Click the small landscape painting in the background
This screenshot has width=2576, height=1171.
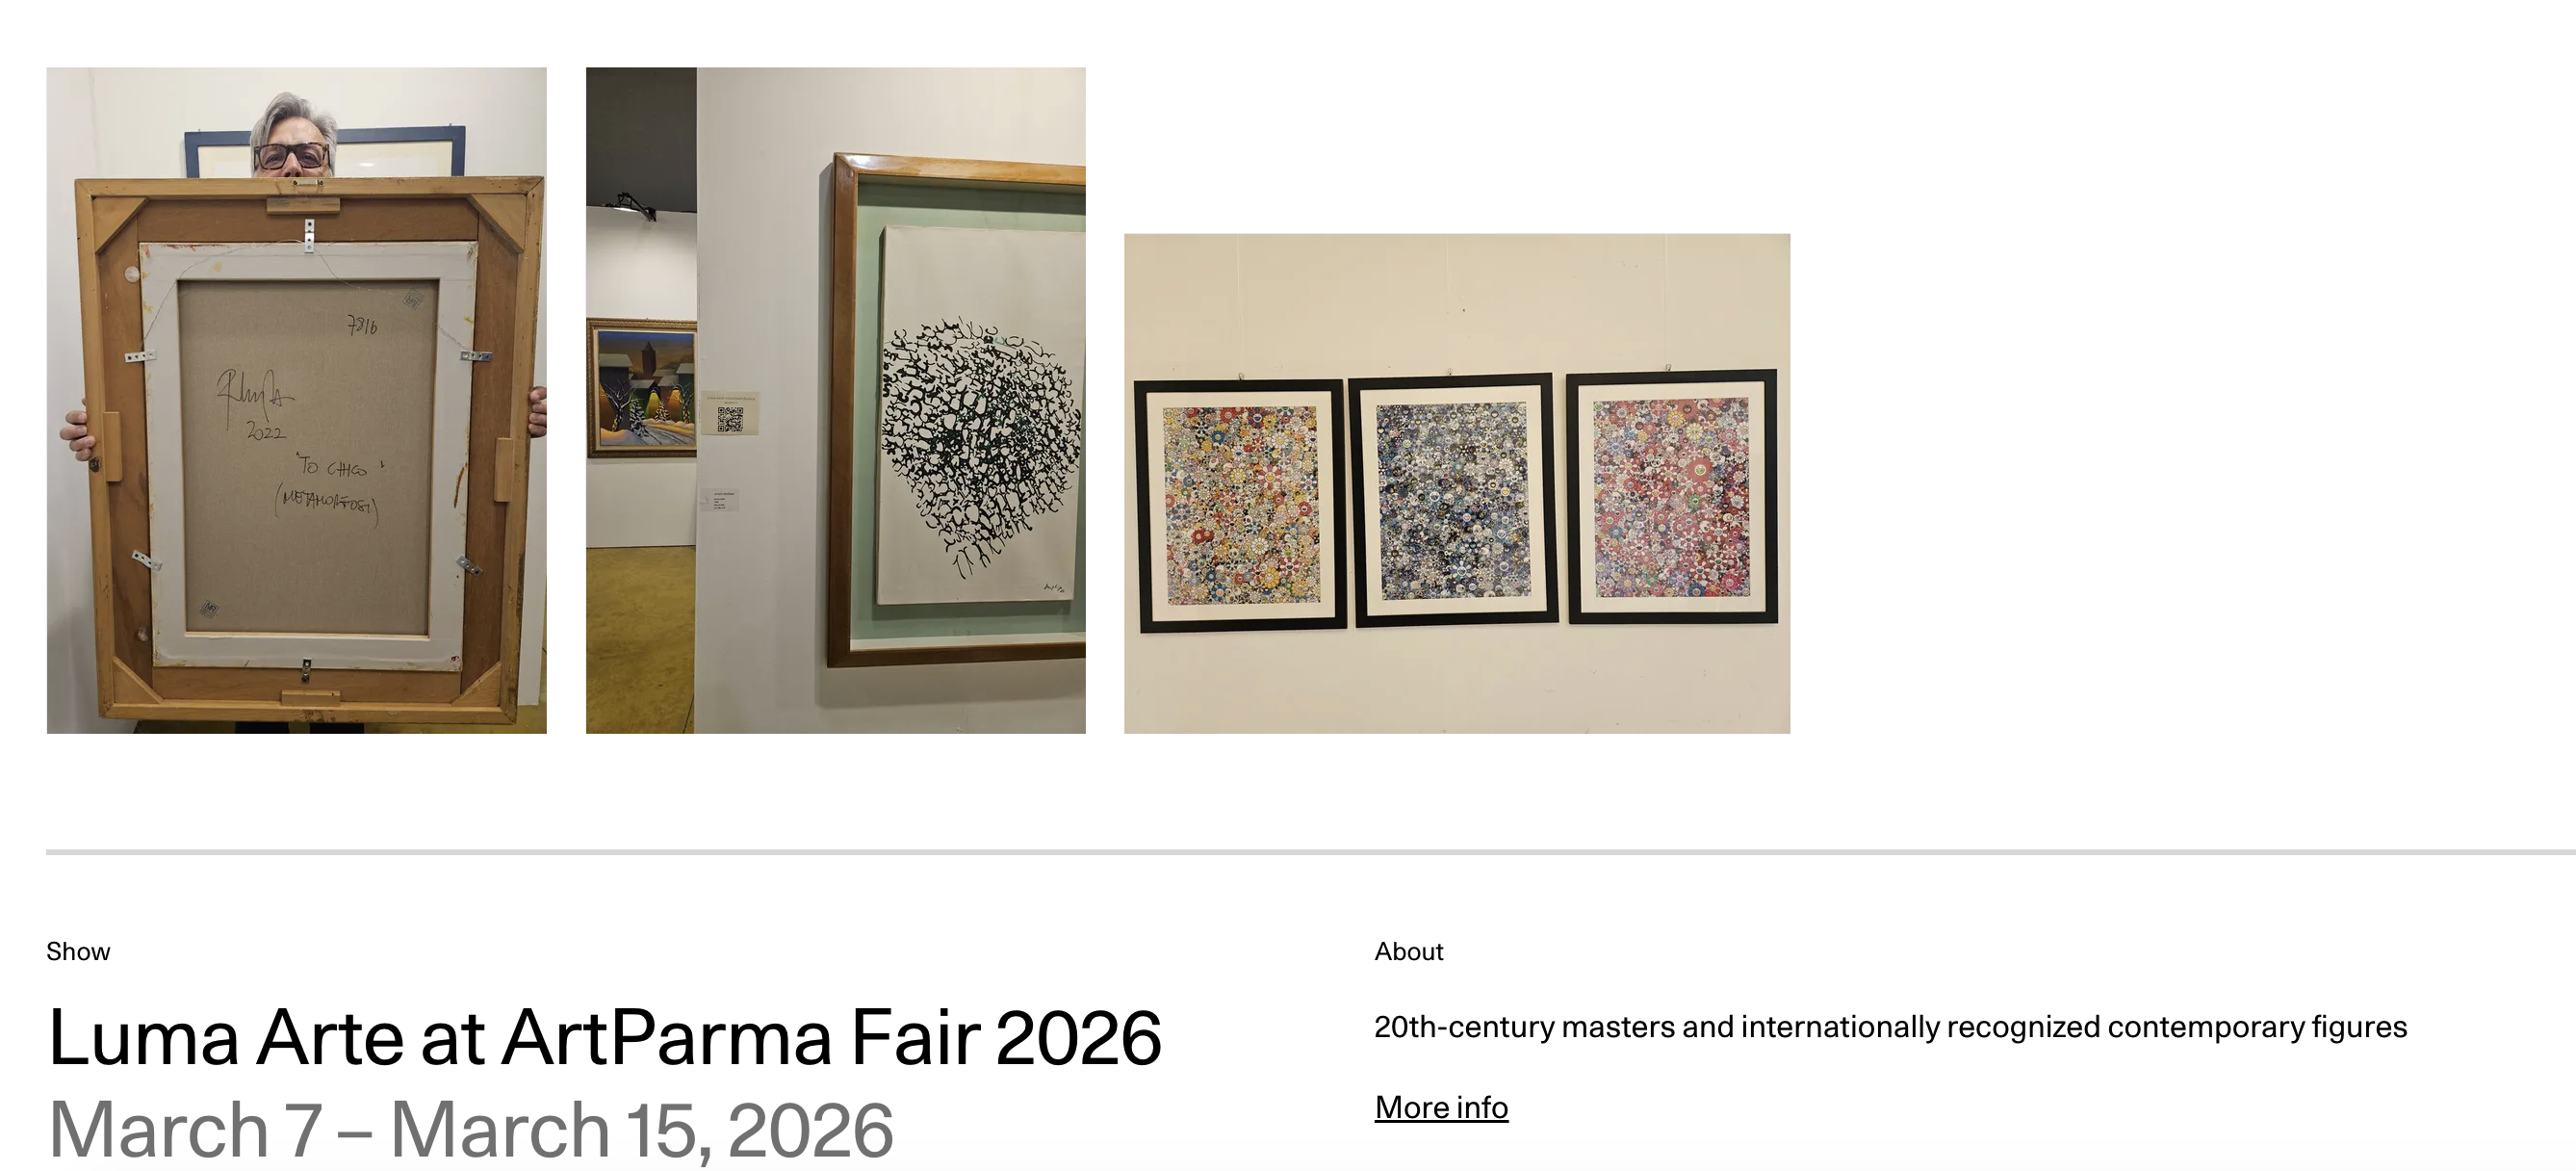[x=641, y=388]
